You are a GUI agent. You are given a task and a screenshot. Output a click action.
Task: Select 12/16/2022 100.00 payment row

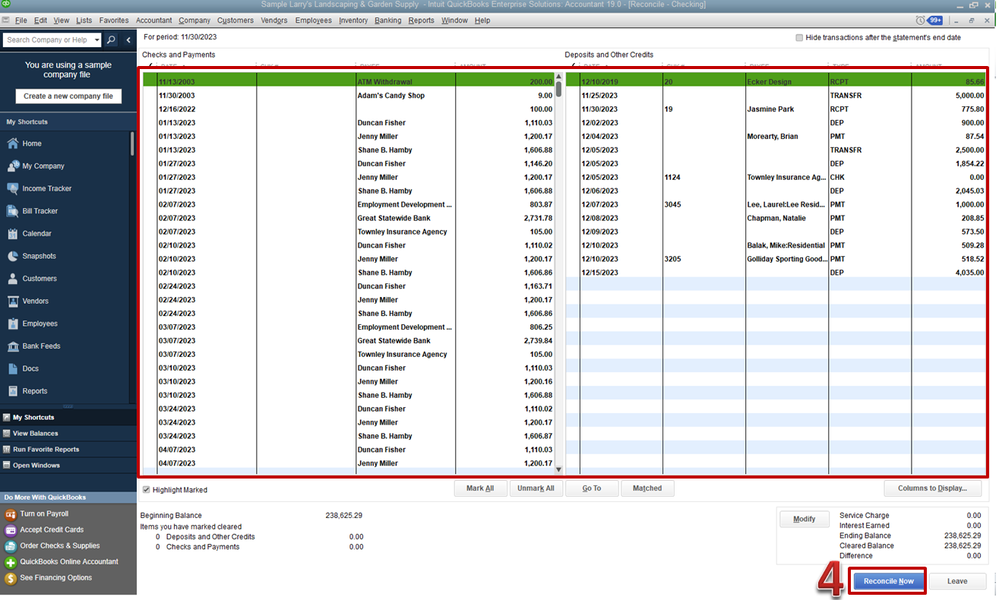349,109
